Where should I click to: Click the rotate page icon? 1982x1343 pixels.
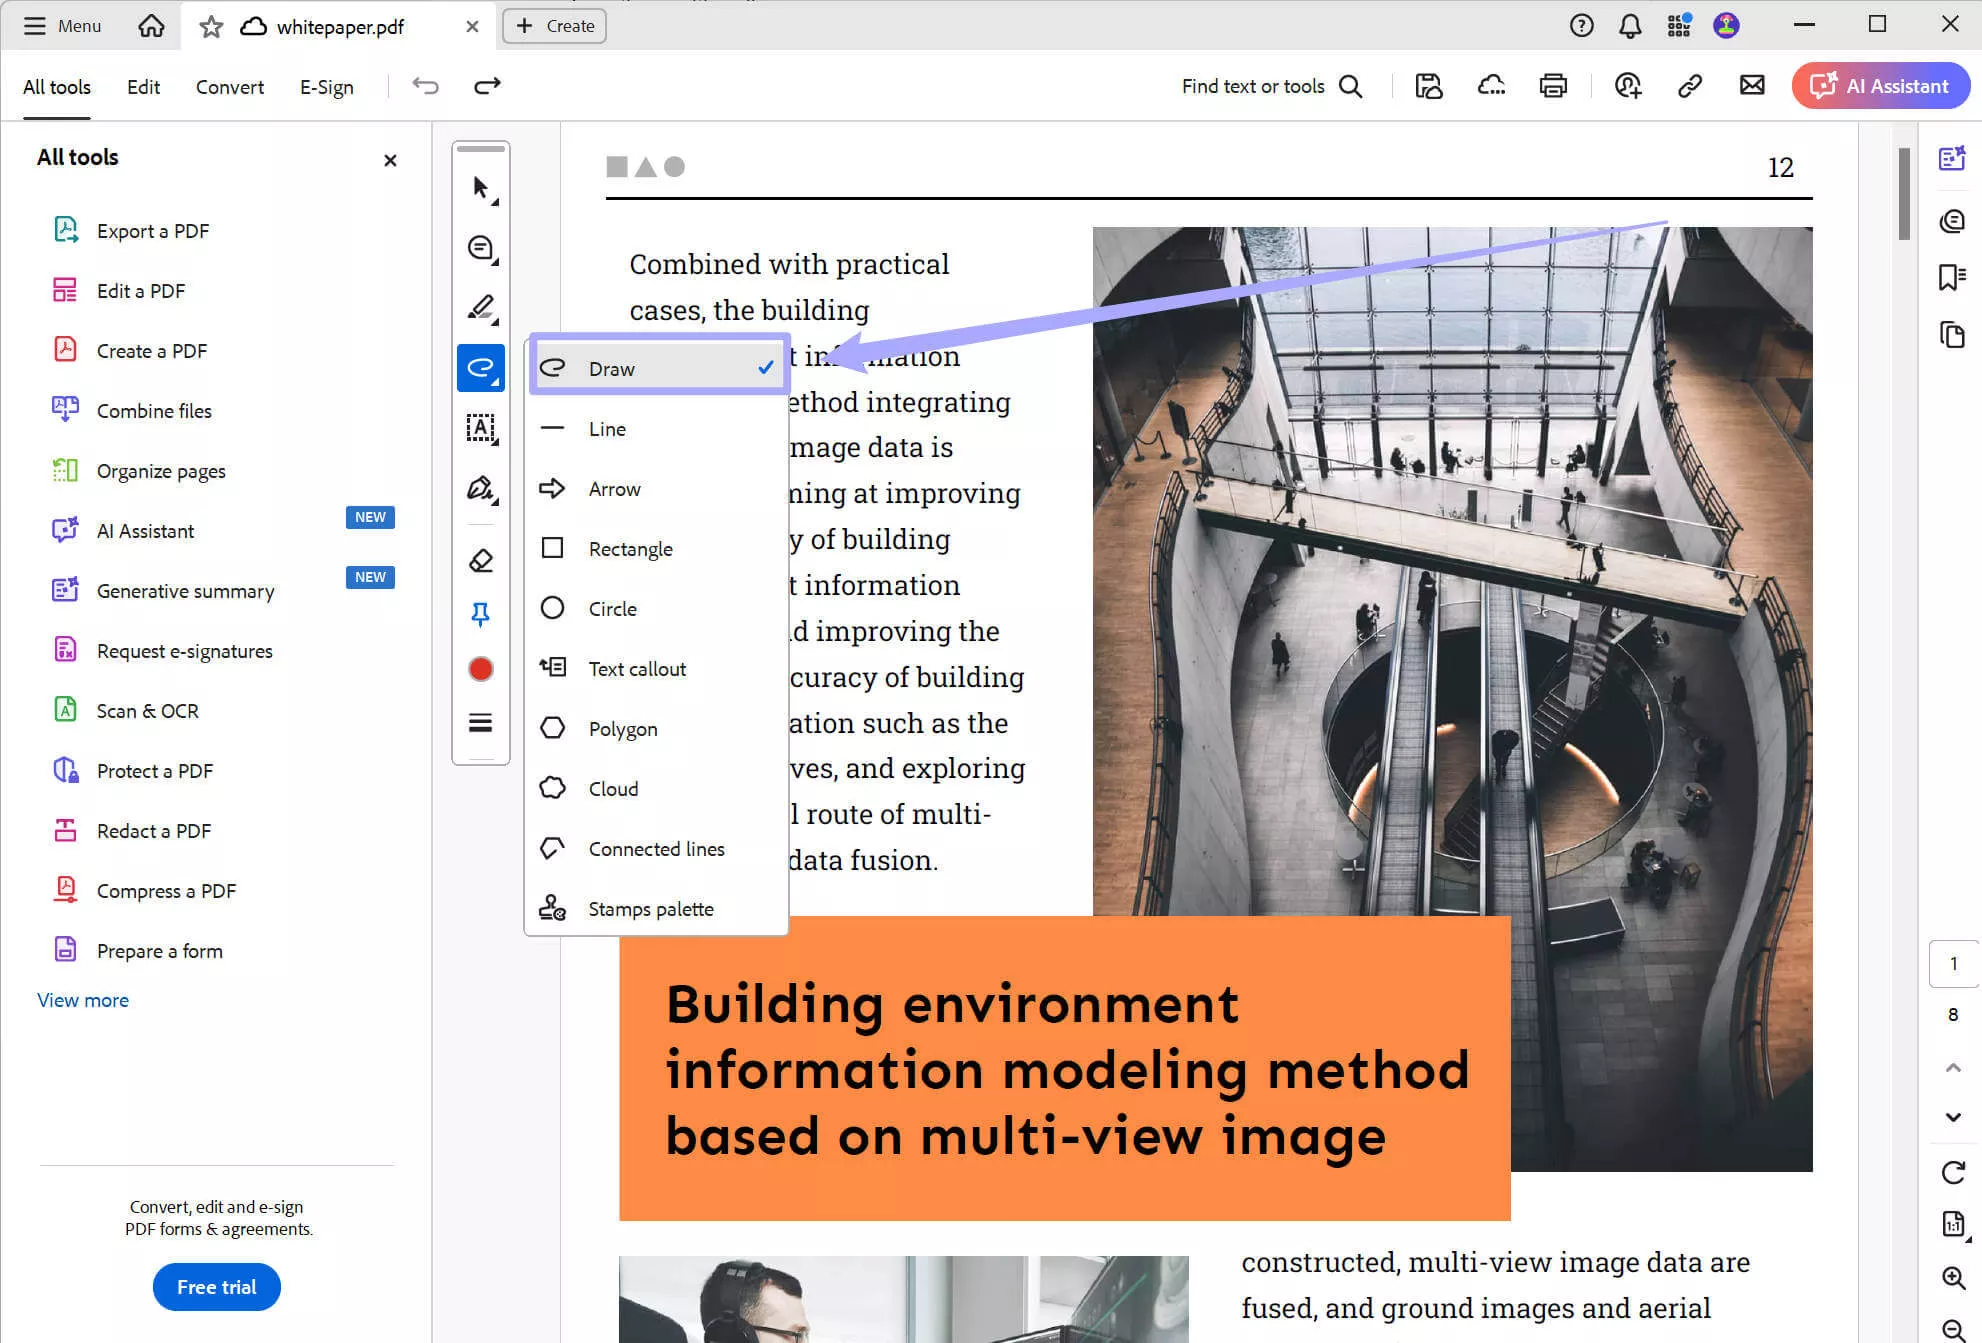click(x=1953, y=1172)
